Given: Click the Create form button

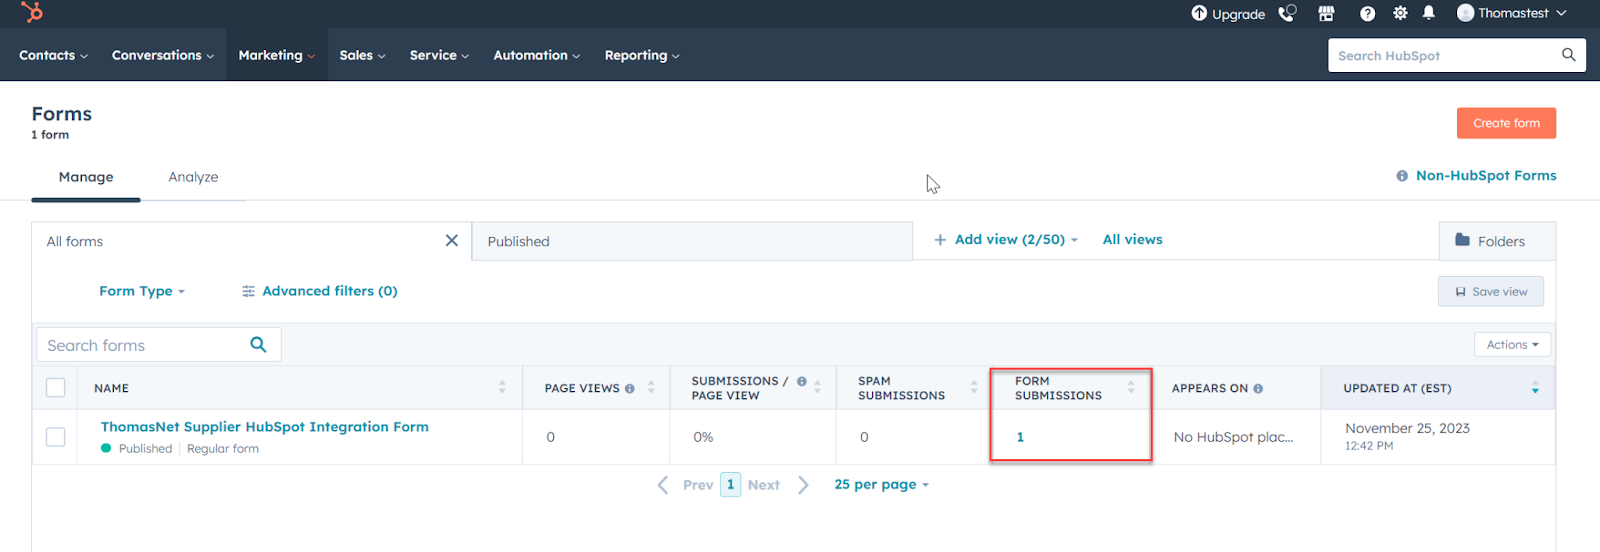Looking at the screenshot, I should click(1506, 123).
